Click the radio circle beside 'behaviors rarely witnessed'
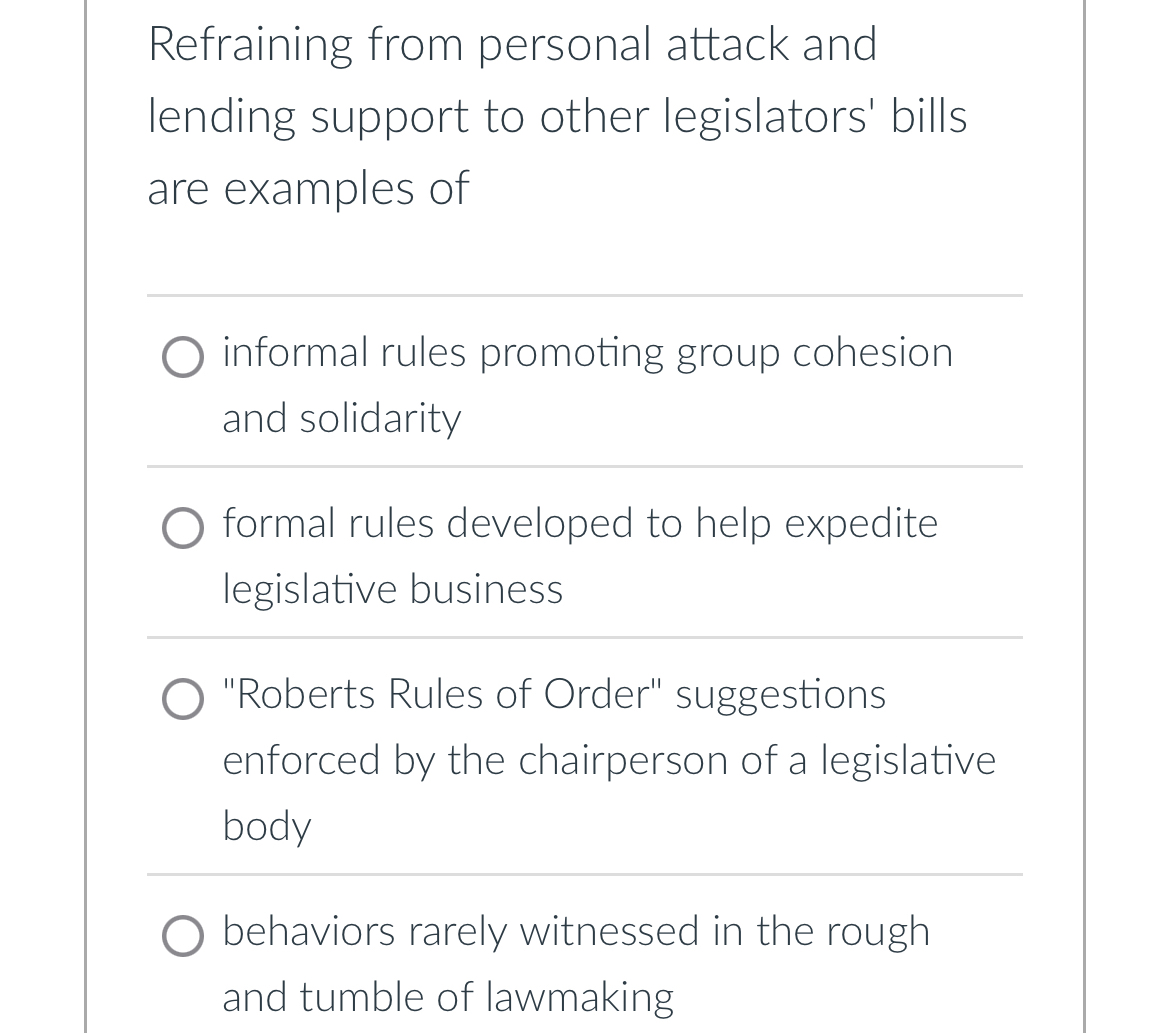The image size is (1170, 1033). [183, 936]
